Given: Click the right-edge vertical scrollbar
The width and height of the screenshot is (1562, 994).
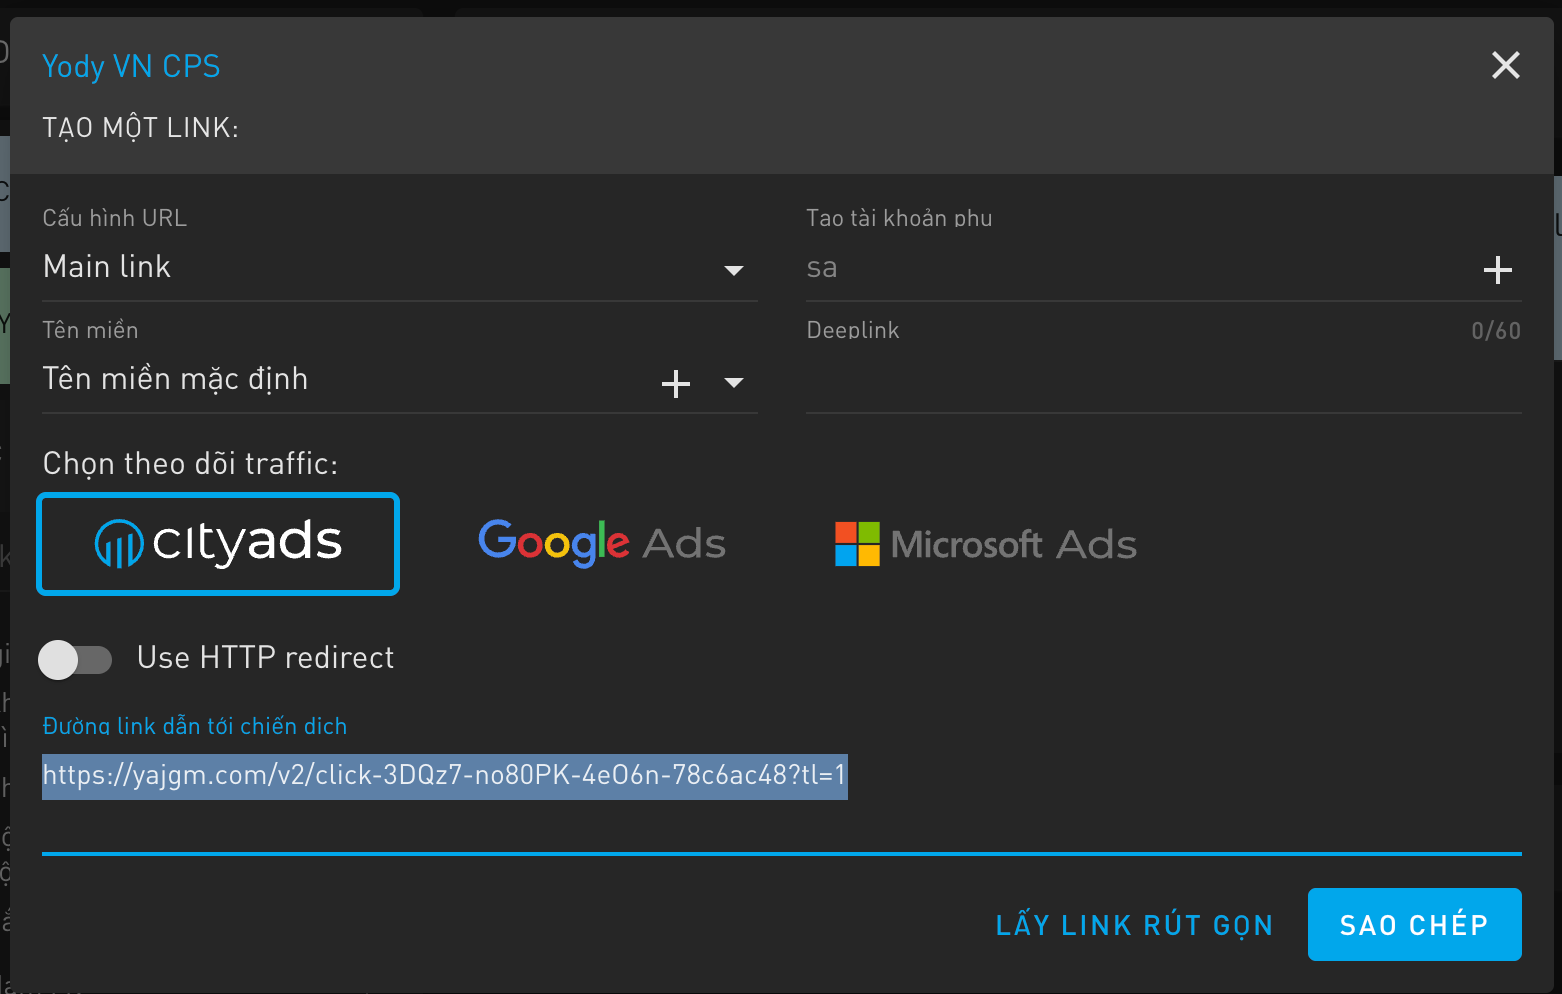Looking at the screenshot, I should [1557, 268].
